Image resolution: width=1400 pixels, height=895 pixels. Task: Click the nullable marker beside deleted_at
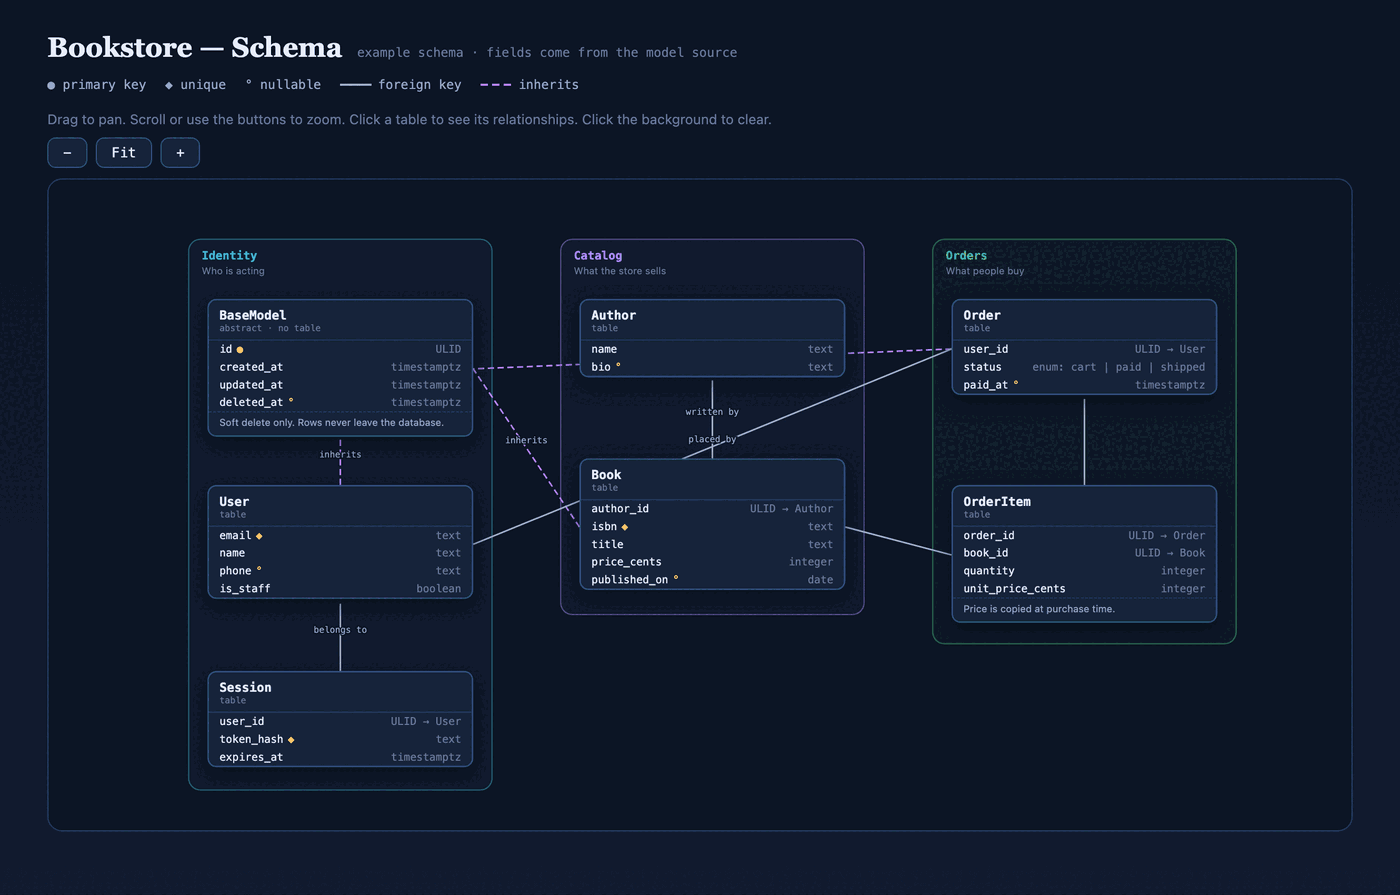(291, 400)
